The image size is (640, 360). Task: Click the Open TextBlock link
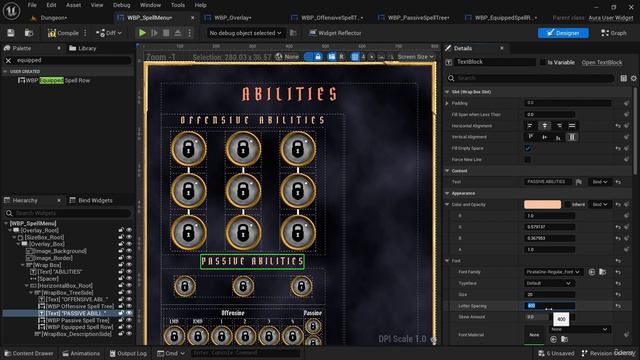point(602,62)
